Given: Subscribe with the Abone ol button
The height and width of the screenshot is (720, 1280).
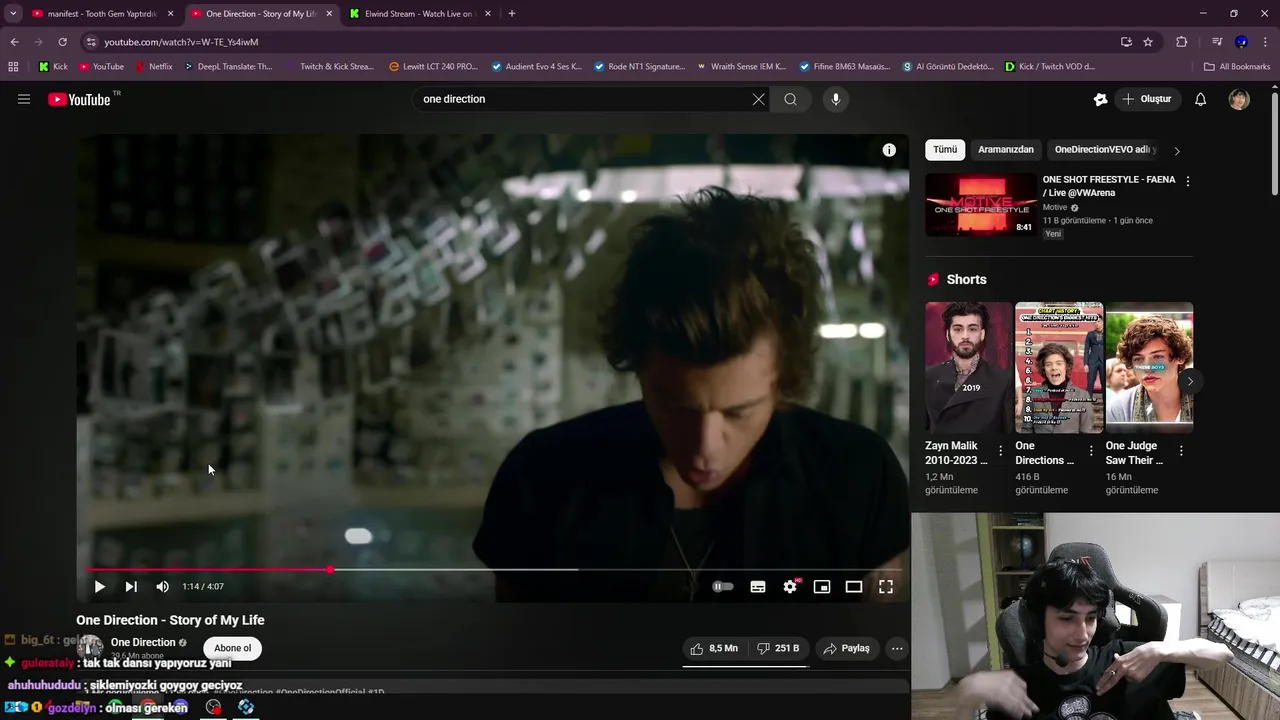Looking at the screenshot, I should coord(232,648).
